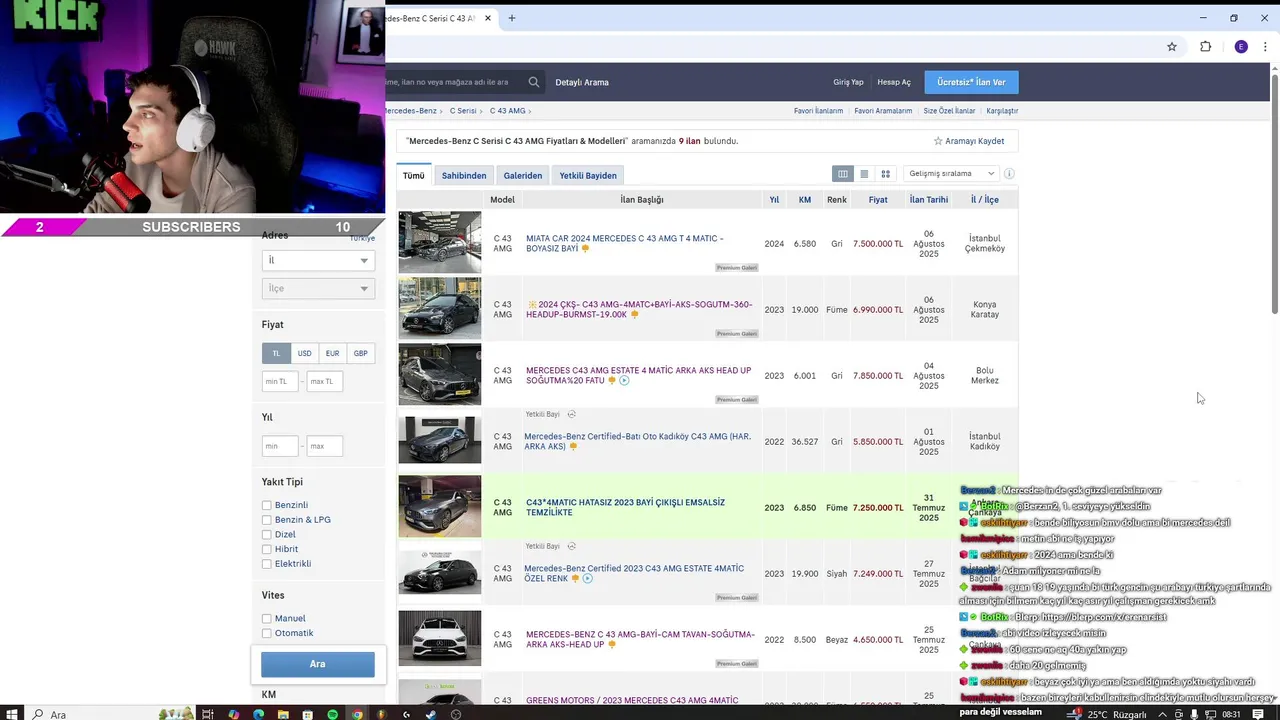This screenshot has height=720, width=1280.
Task: Switch to the Galeriden tab
Action: pyautogui.click(x=523, y=175)
